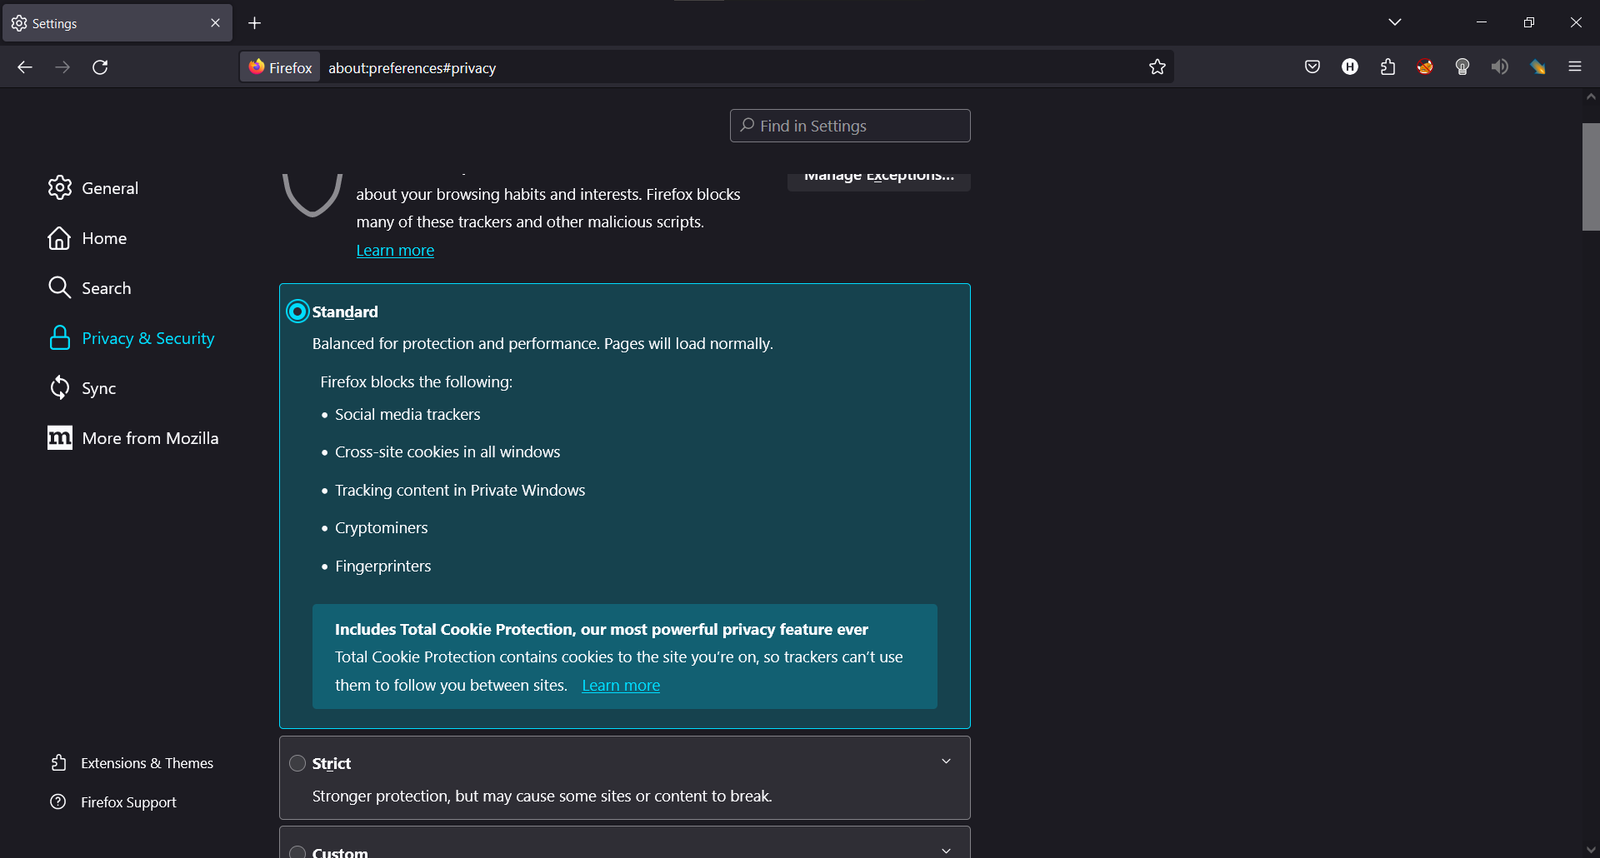This screenshot has height=858, width=1600.
Task: Click the Mozilla m logo icon
Action: 60,438
